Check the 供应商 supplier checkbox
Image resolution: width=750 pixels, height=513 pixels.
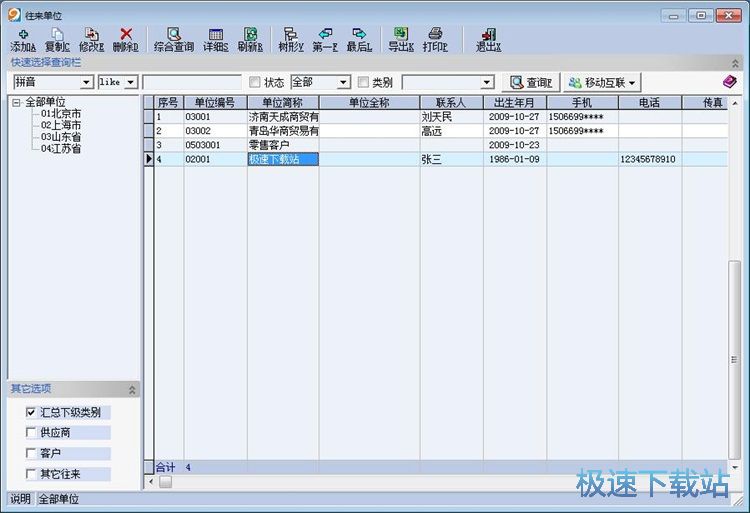pos(31,433)
